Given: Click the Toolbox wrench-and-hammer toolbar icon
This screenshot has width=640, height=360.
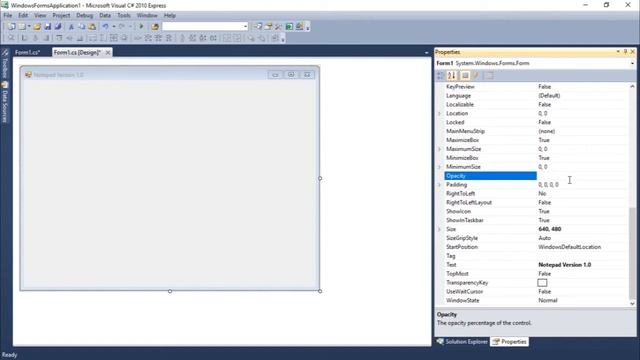Looking at the screenshot, I should pyautogui.click(x=278, y=27).
